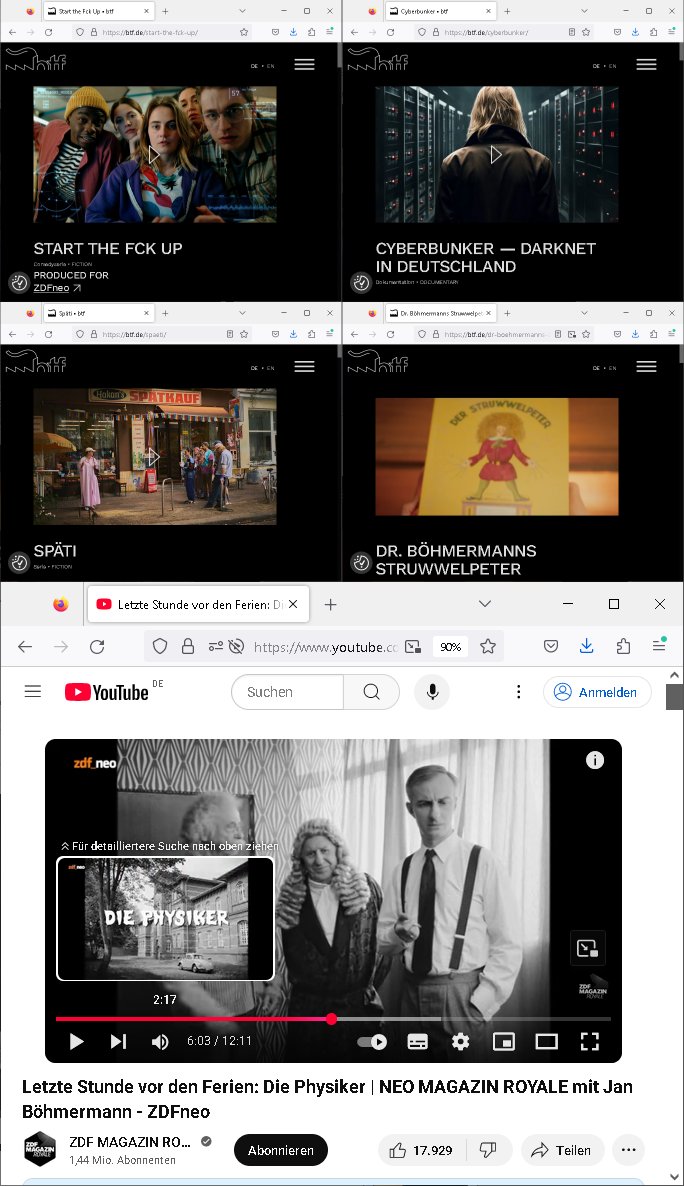This screenshot has width=684, height=1186.
Task: Play the YouTube video
Action: pos(76,1041)
